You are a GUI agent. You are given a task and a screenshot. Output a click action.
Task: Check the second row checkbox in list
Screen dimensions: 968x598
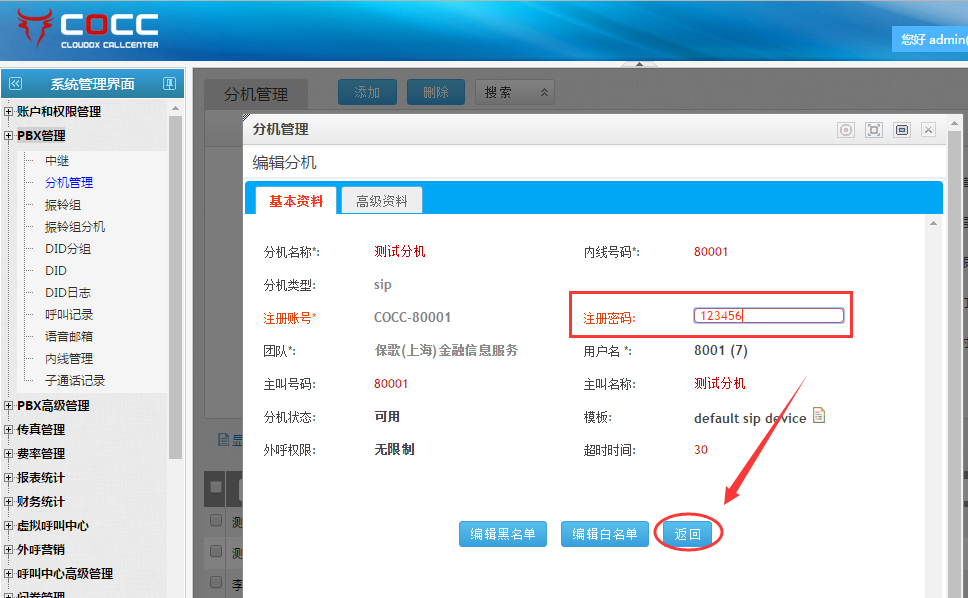pos(216,551)
